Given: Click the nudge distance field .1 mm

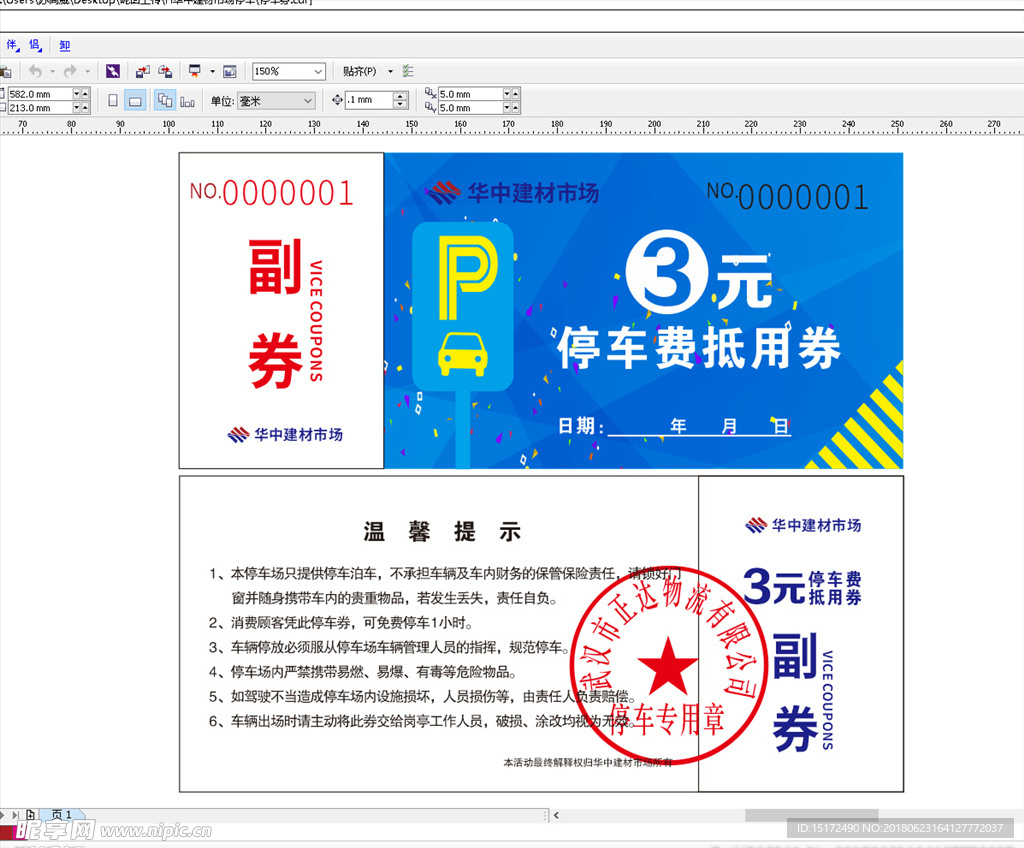Looking at the screenshot, I should [x=369, y=100].
